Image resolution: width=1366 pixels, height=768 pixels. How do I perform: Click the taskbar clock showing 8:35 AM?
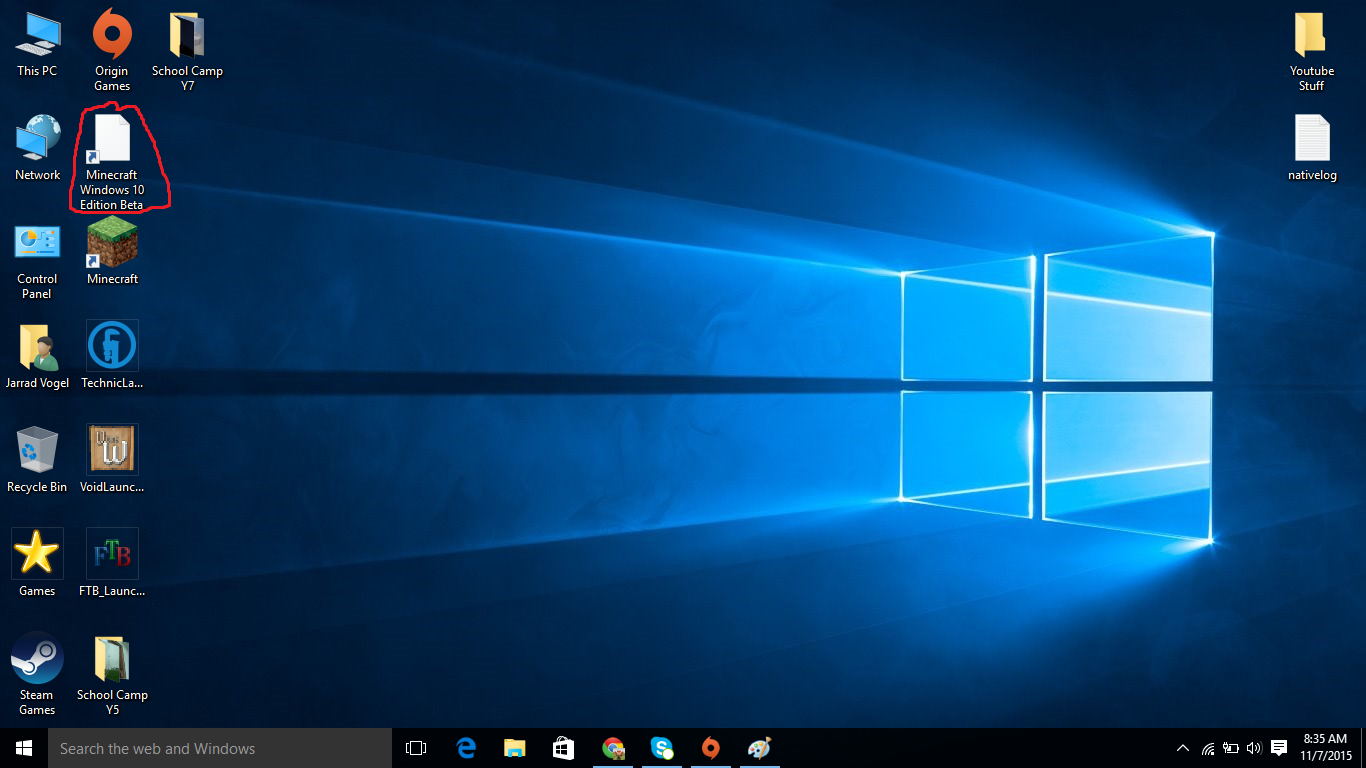(1326, 747)
